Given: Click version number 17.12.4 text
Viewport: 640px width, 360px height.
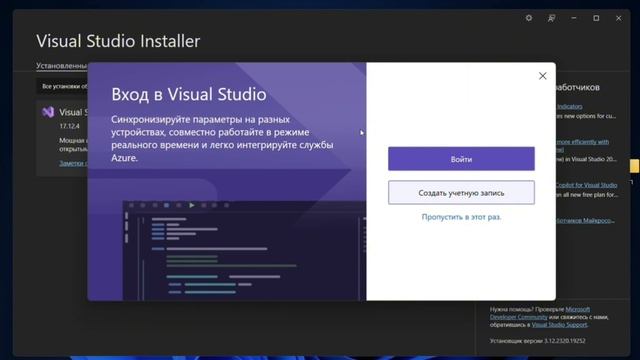Looking at the screenshot, I should click(x=69, y=126).
